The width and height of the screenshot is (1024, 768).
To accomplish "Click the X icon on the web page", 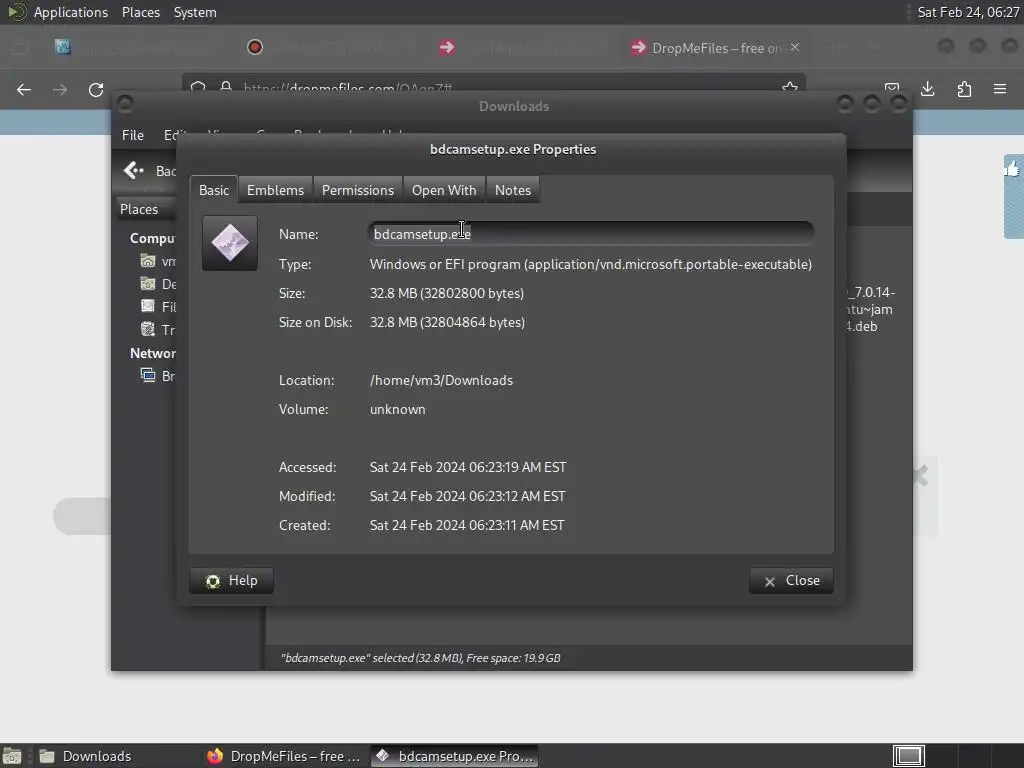I will [x=920, y=476].
